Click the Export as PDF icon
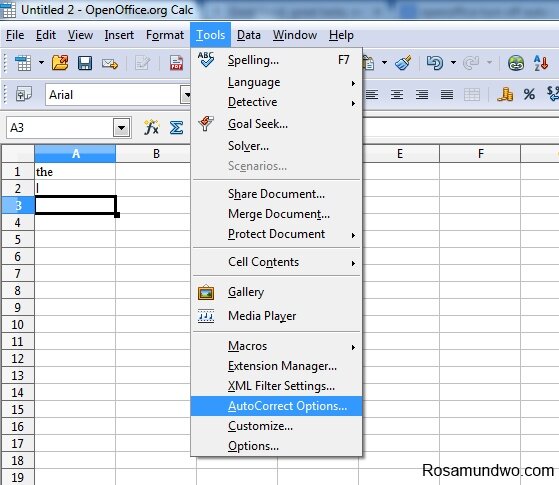This screenshot has width=559, height=485. pos(176,63)
